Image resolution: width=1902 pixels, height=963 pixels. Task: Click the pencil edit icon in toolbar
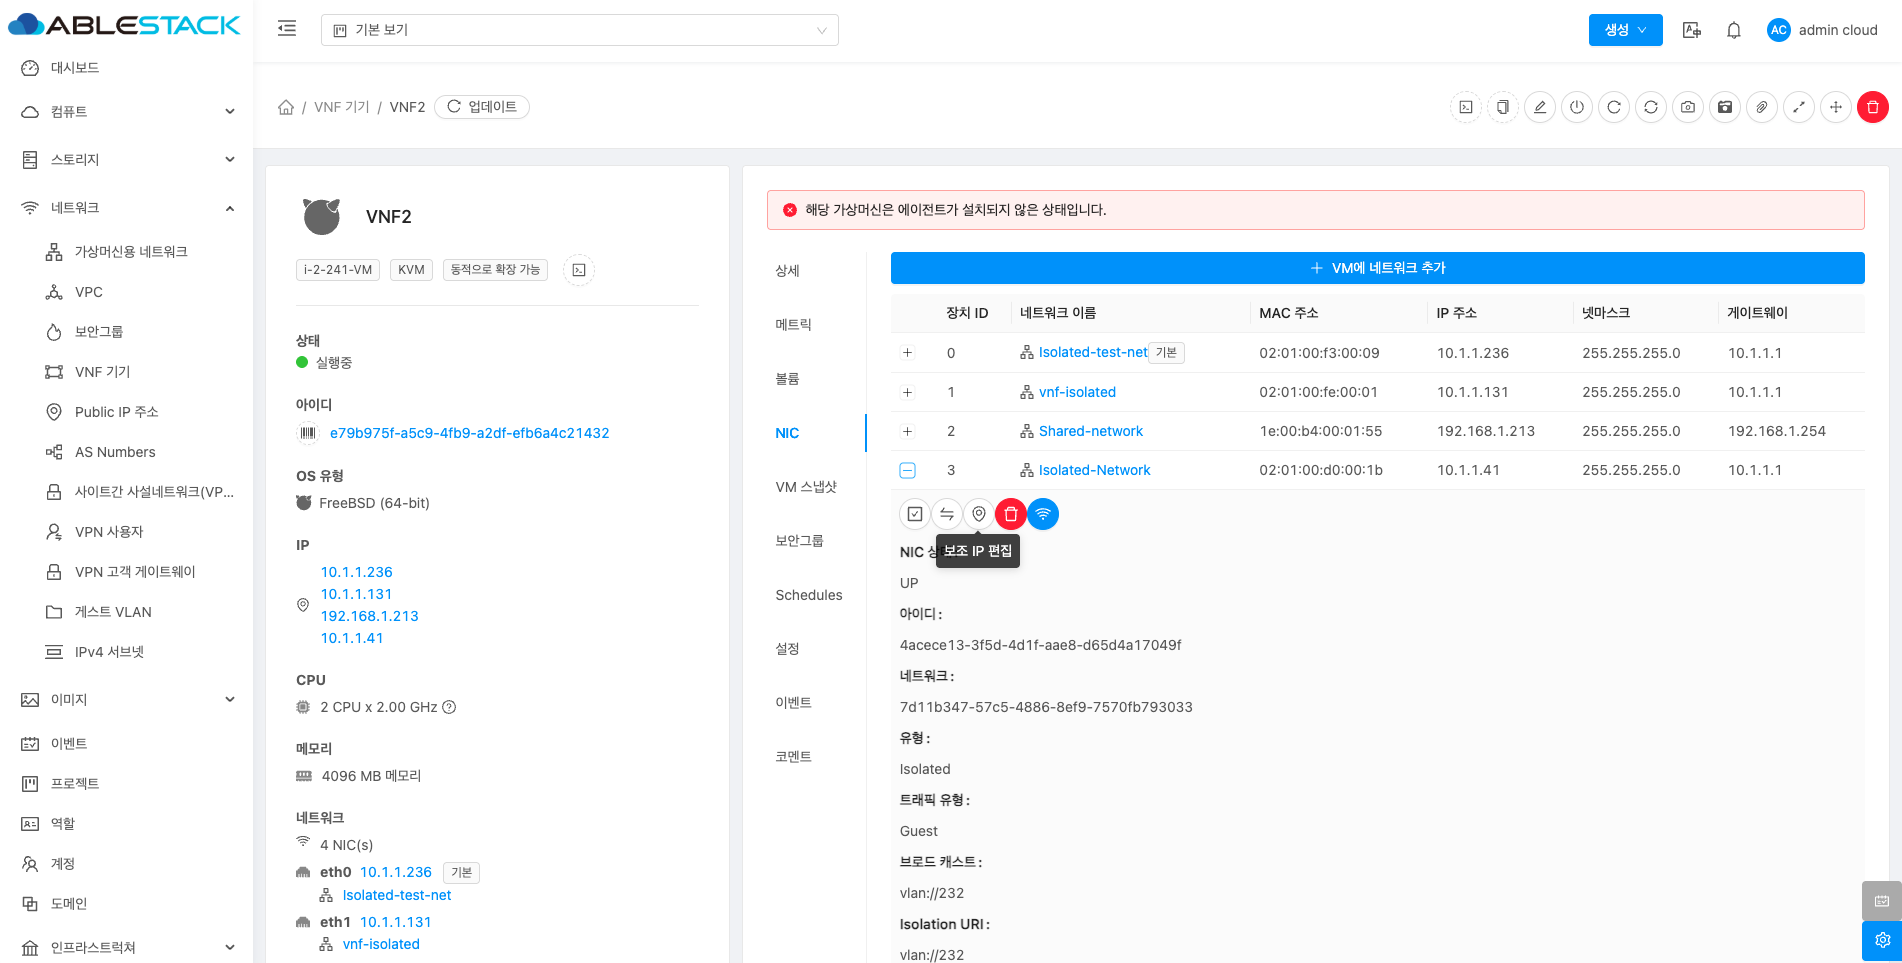pyautogui.click(x=1540, y=107)
